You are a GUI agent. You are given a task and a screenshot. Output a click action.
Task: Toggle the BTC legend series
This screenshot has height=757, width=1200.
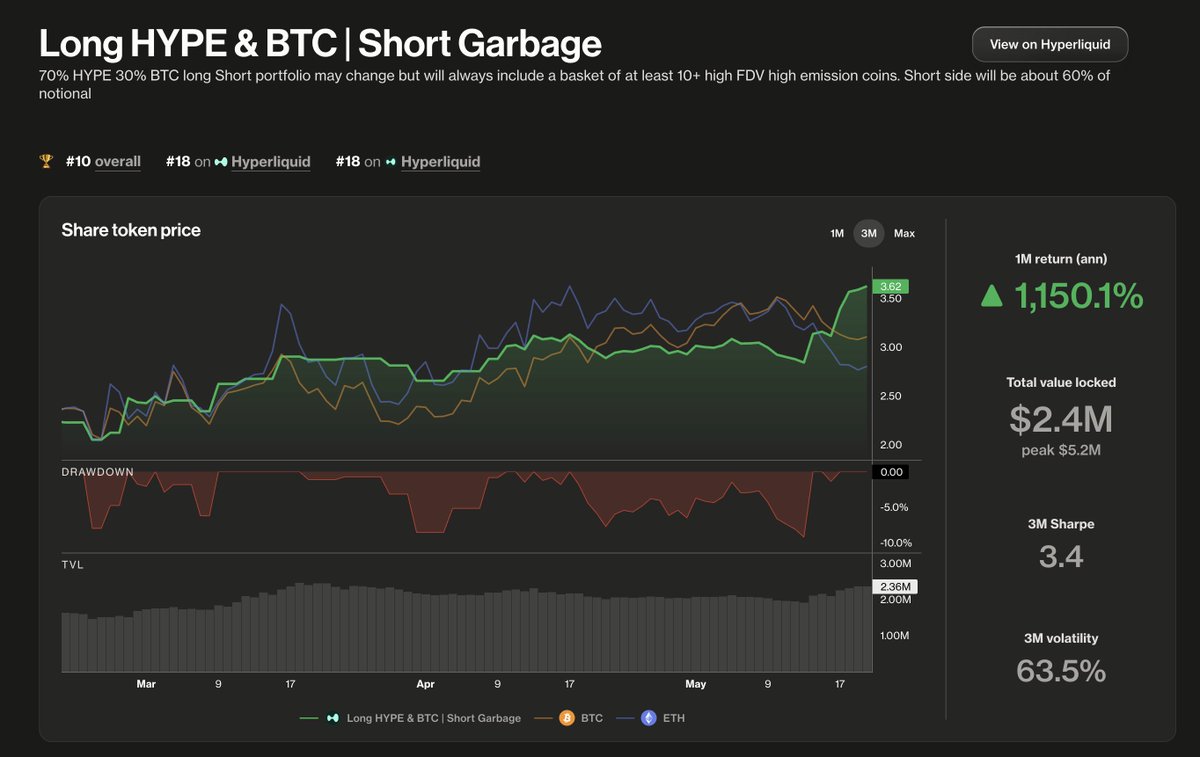tap(570, 718)
